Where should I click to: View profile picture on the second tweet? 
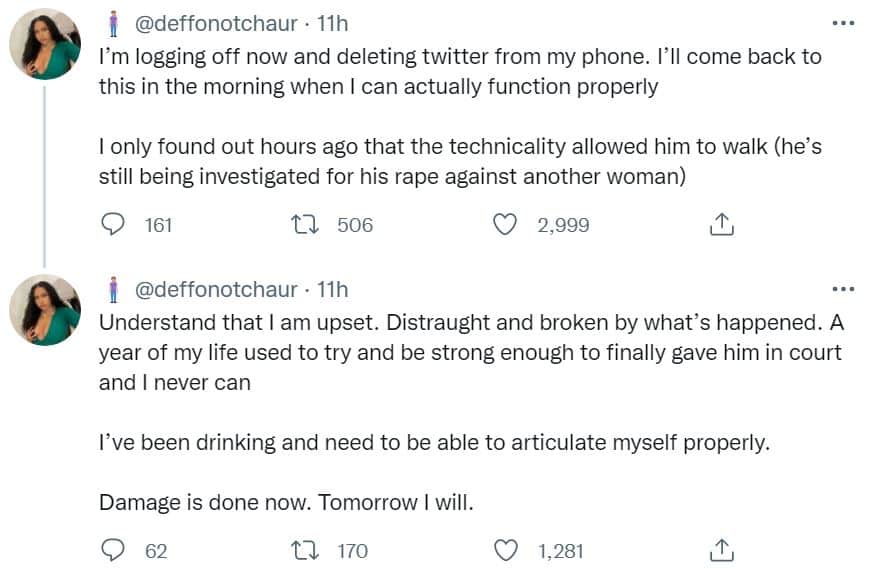click(x=45, y=310)
